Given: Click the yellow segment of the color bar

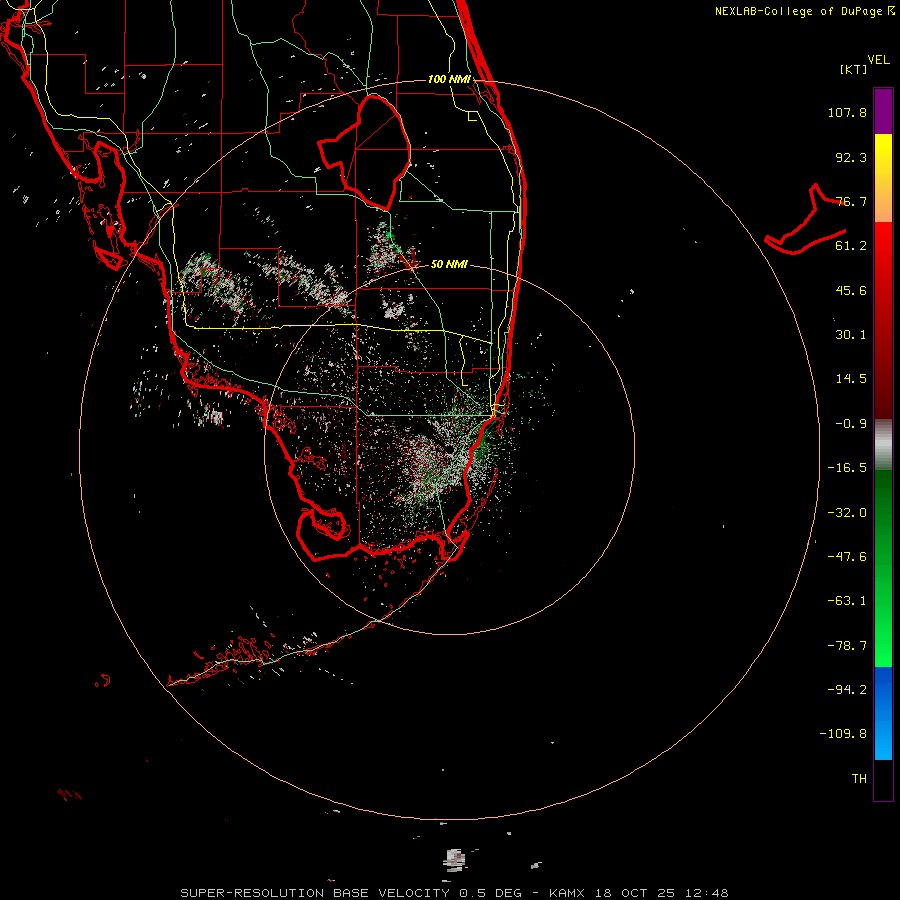Looking at the screenshot, I should 883,155.
